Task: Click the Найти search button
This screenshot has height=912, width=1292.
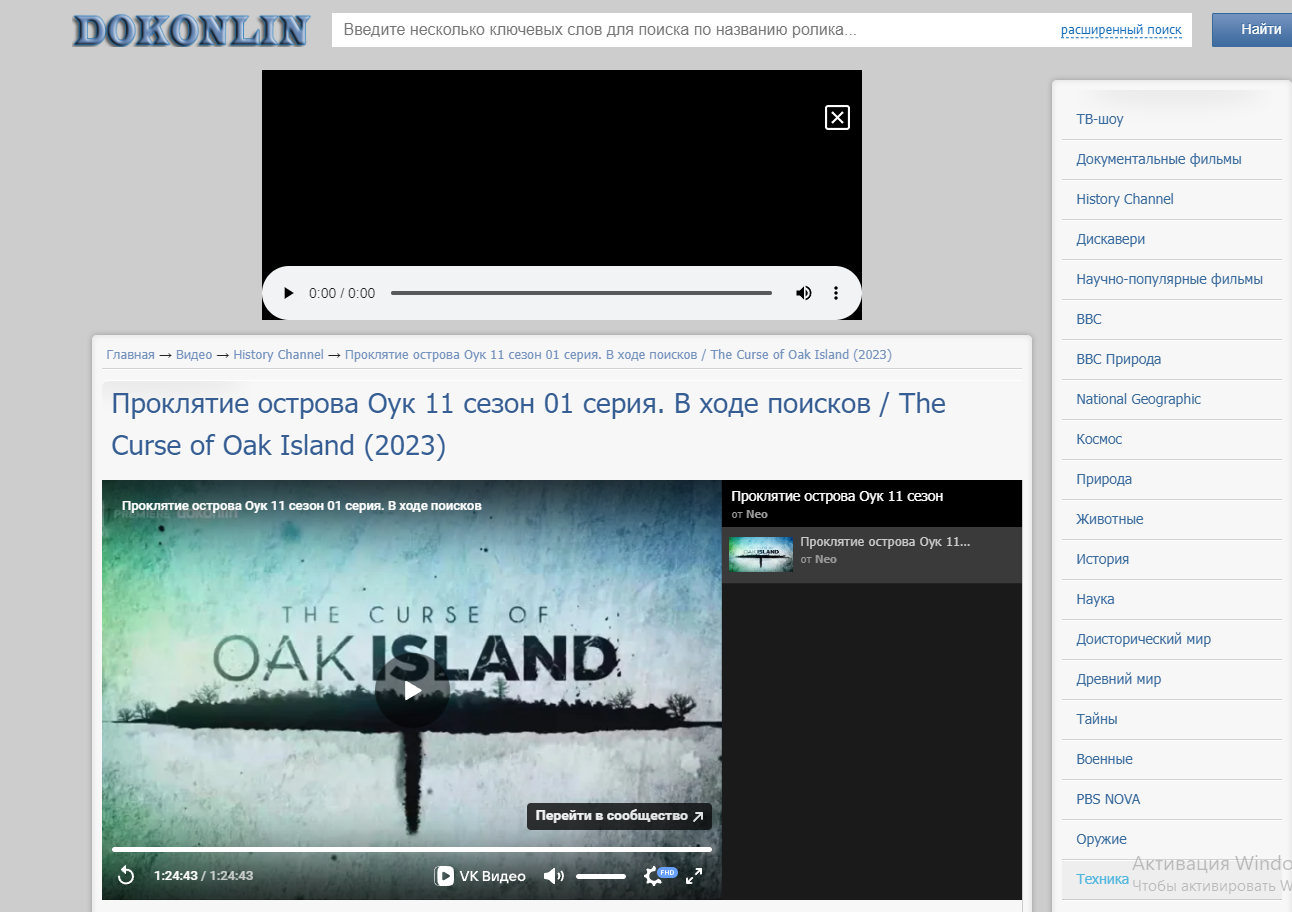Action: click(1254, 30)
